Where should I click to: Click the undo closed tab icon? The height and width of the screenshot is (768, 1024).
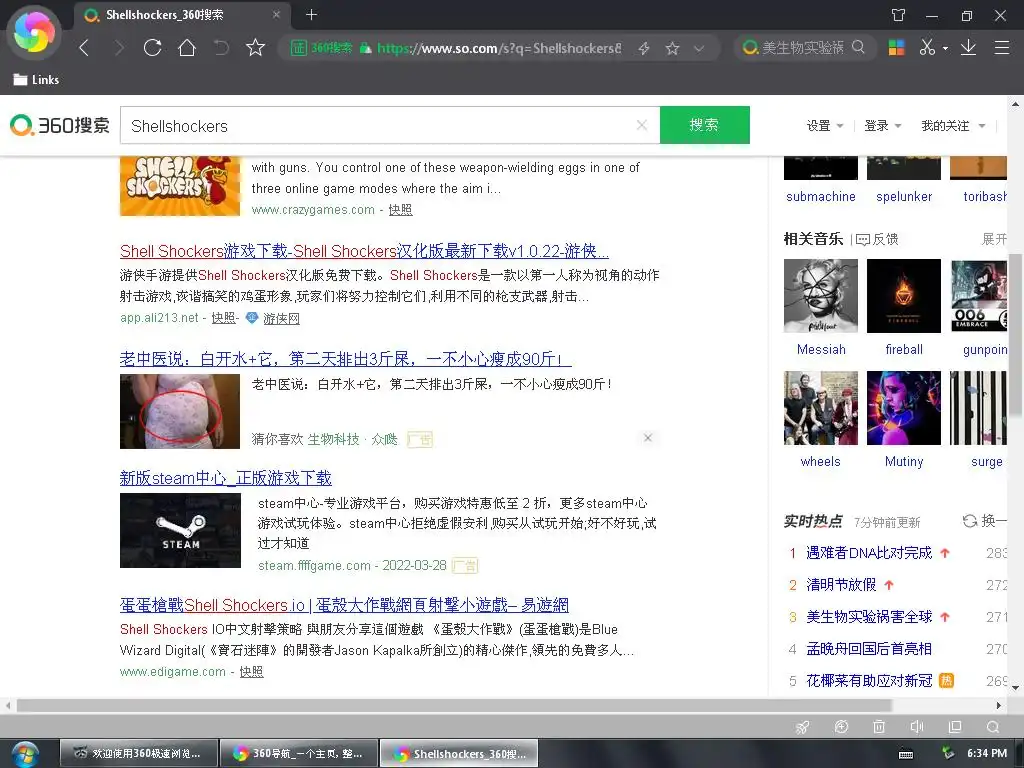(x=221, y=48)
